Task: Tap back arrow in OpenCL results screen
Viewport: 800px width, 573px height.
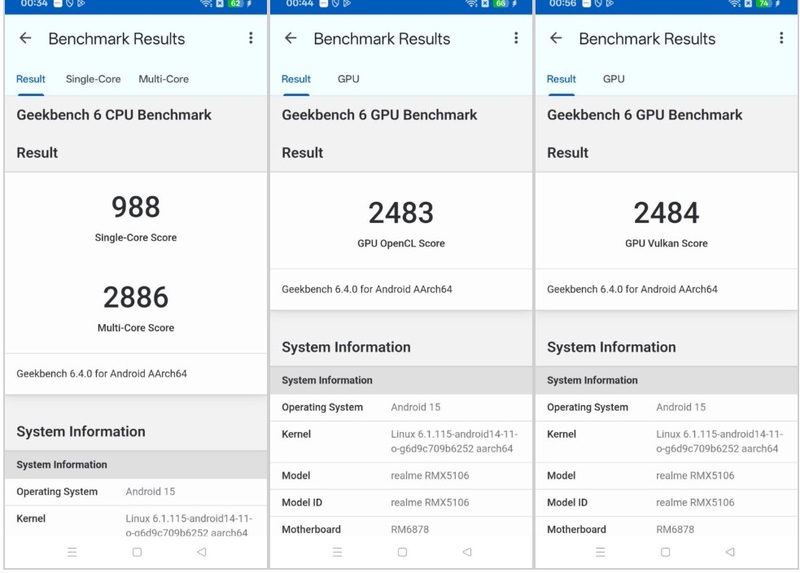Action: pos(290,38)
